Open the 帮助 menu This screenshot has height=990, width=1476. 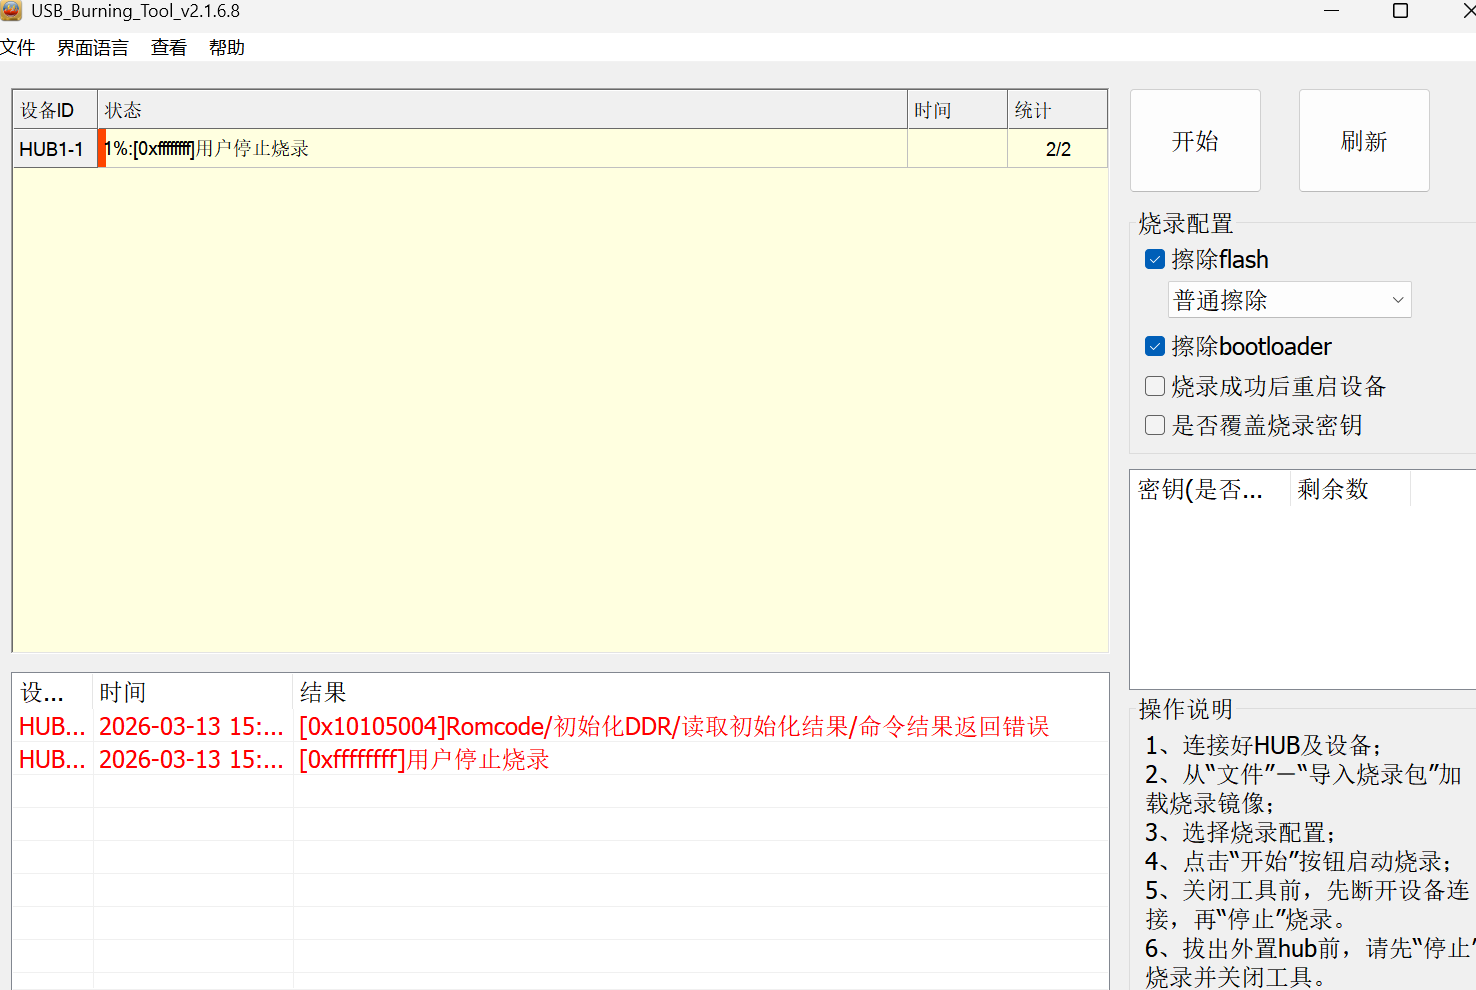227,47
